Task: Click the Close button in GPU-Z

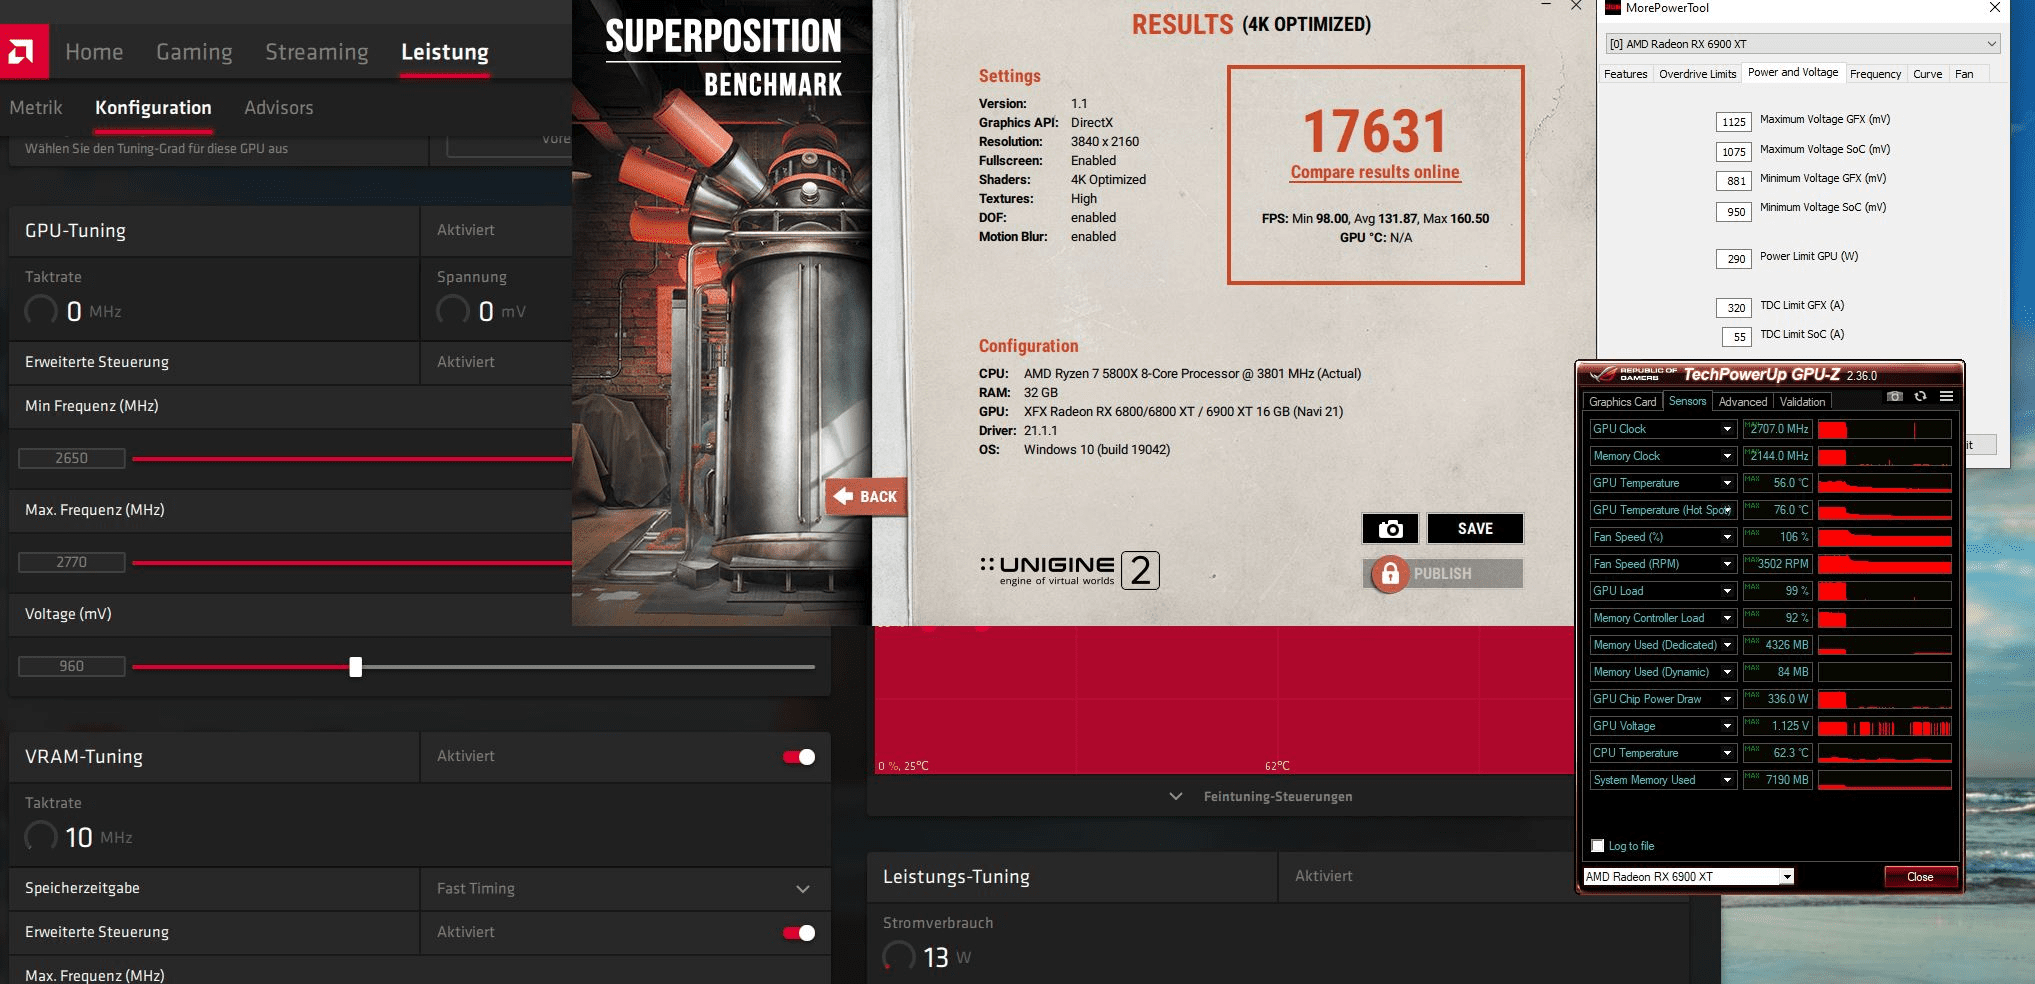Action: pyautogui.click(x=1920, y=877)
